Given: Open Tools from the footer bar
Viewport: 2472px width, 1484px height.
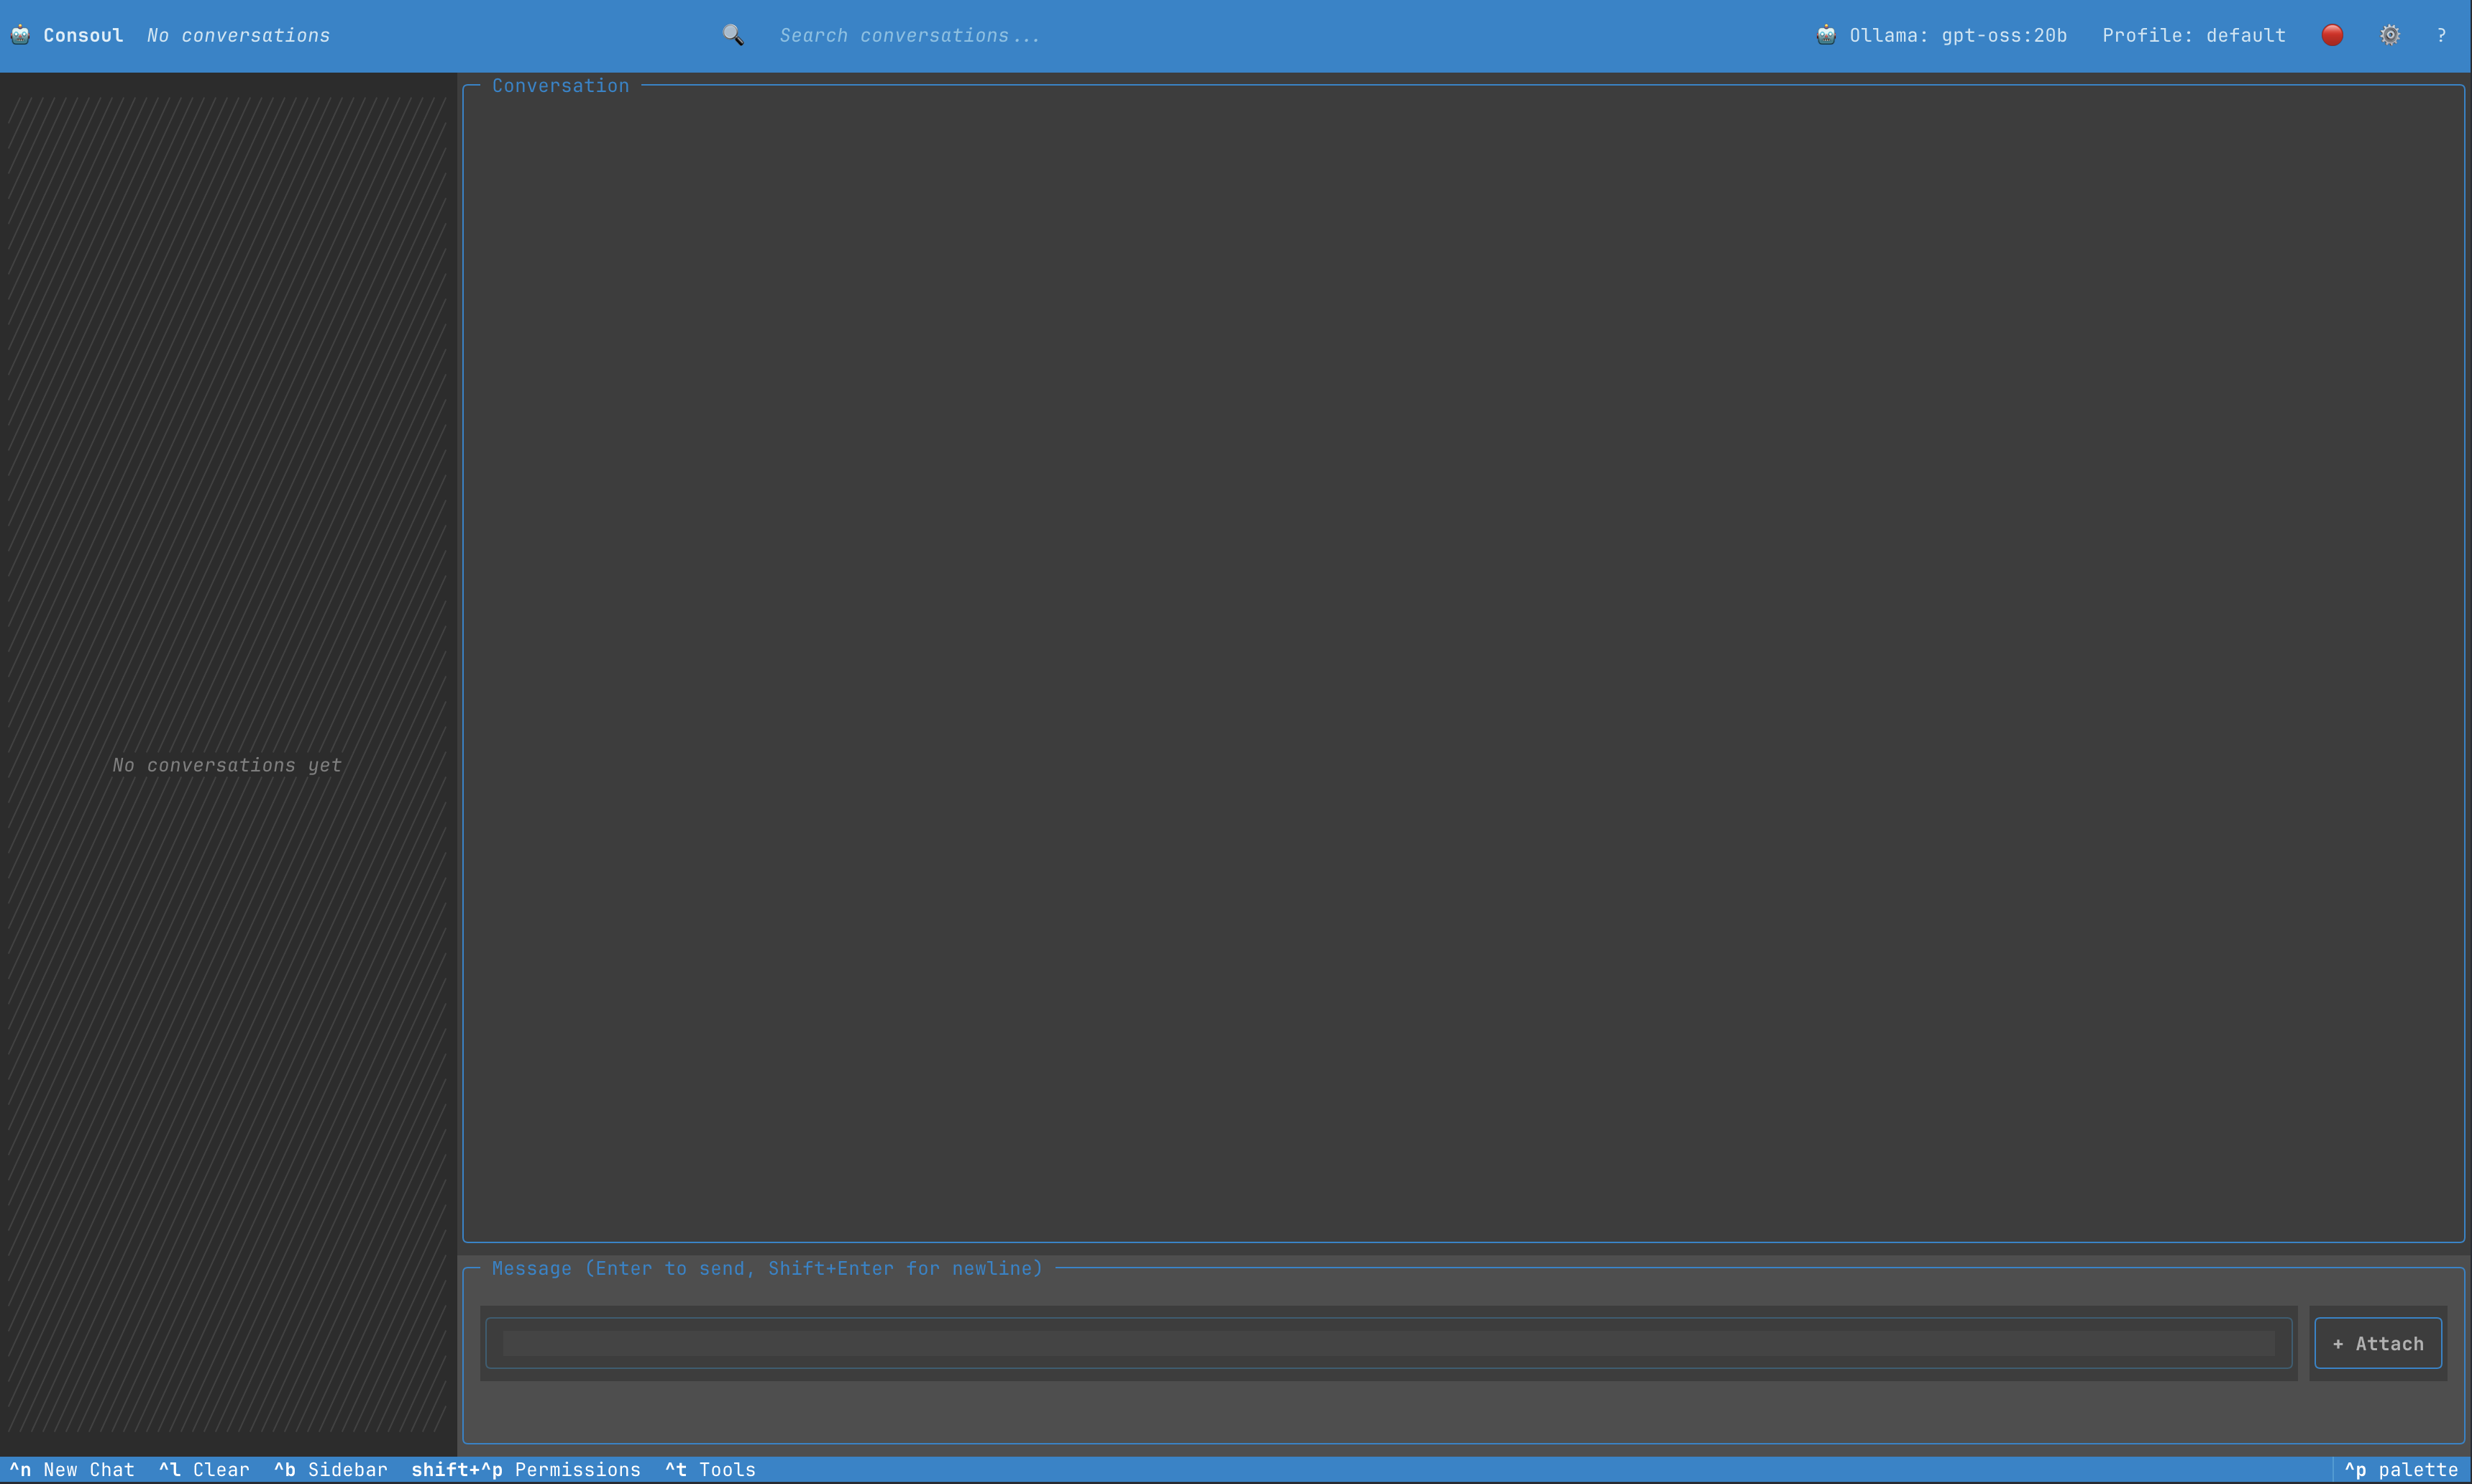Looking at the screenshot, I should coord(710,1469).
